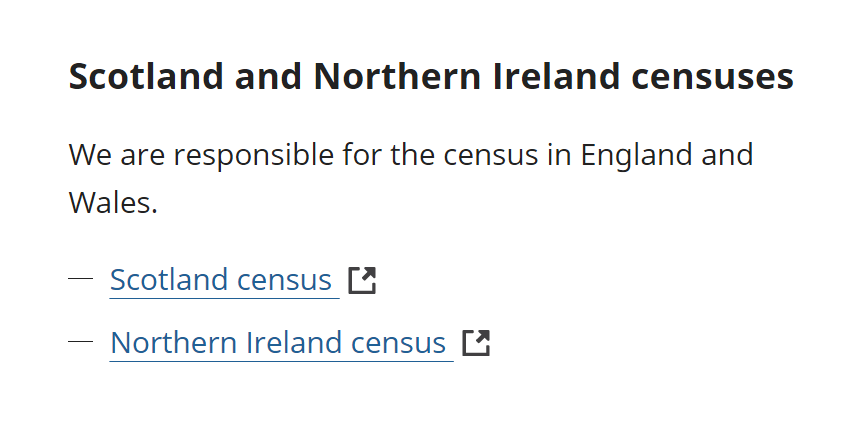Click the word 'Scotland' in the heading
The width and height of the screenshot is (846, 448).
[x=146, y=76]
